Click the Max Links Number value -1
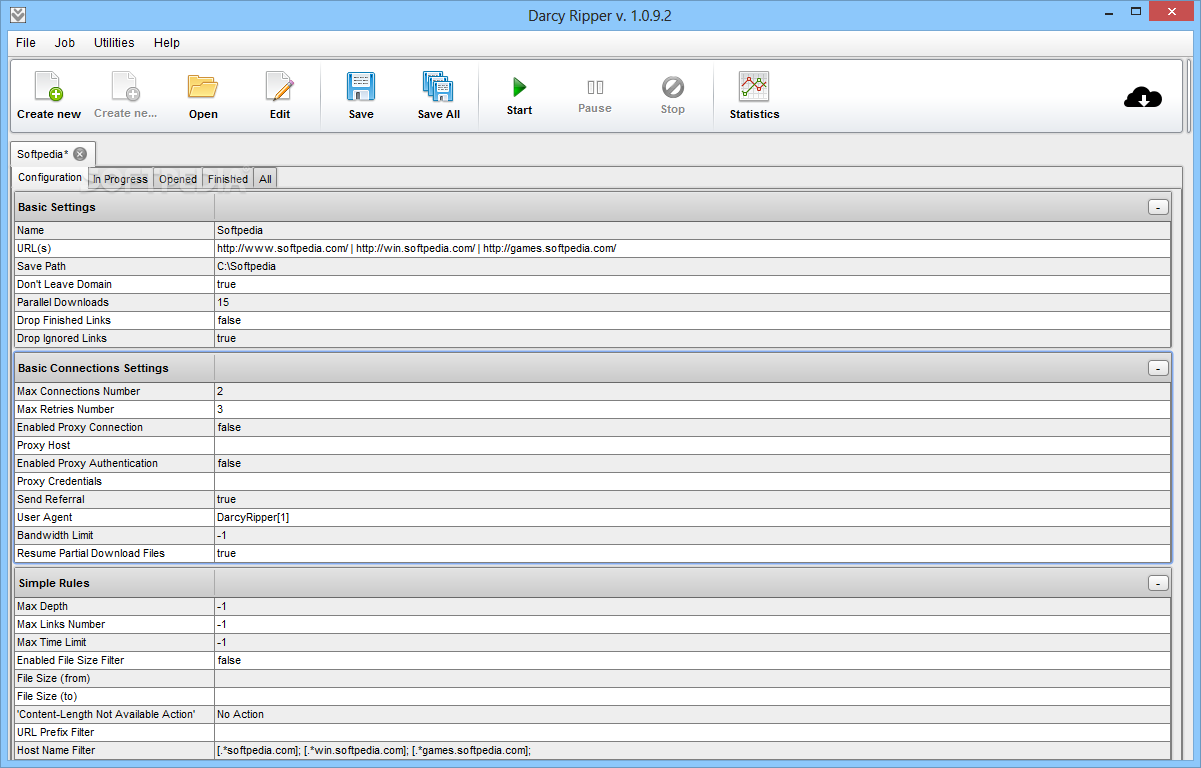Screen dimensions: 1201x768 [x=692, y=624]
